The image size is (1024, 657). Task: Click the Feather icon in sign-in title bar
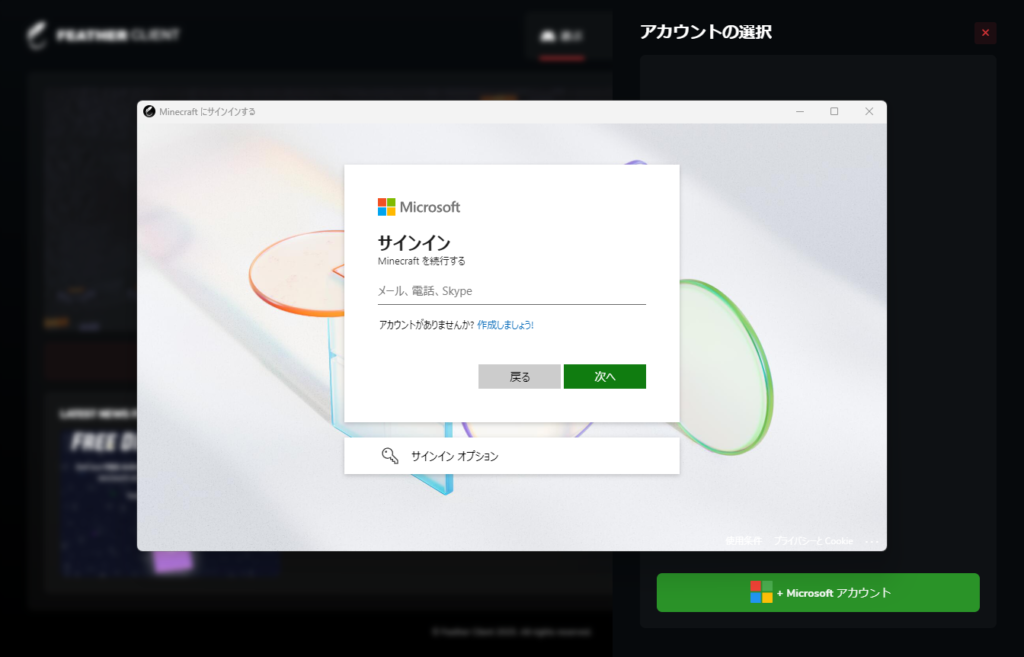[149, 112]
